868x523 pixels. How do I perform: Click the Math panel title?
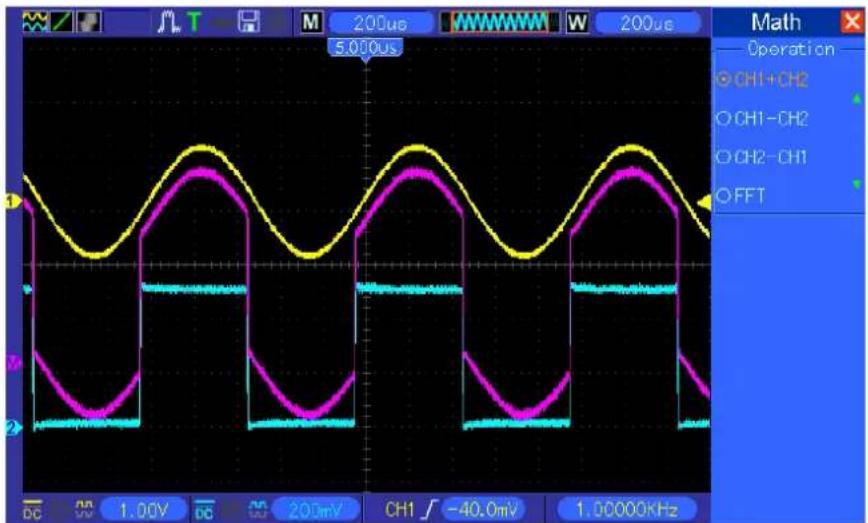click(776, 23)
